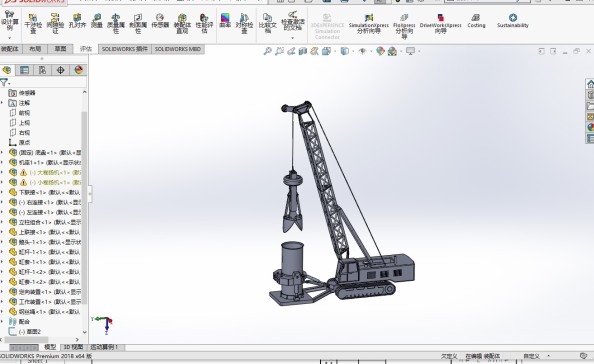Click the 检查激活的文档 check active document tool

click(292, 21)
